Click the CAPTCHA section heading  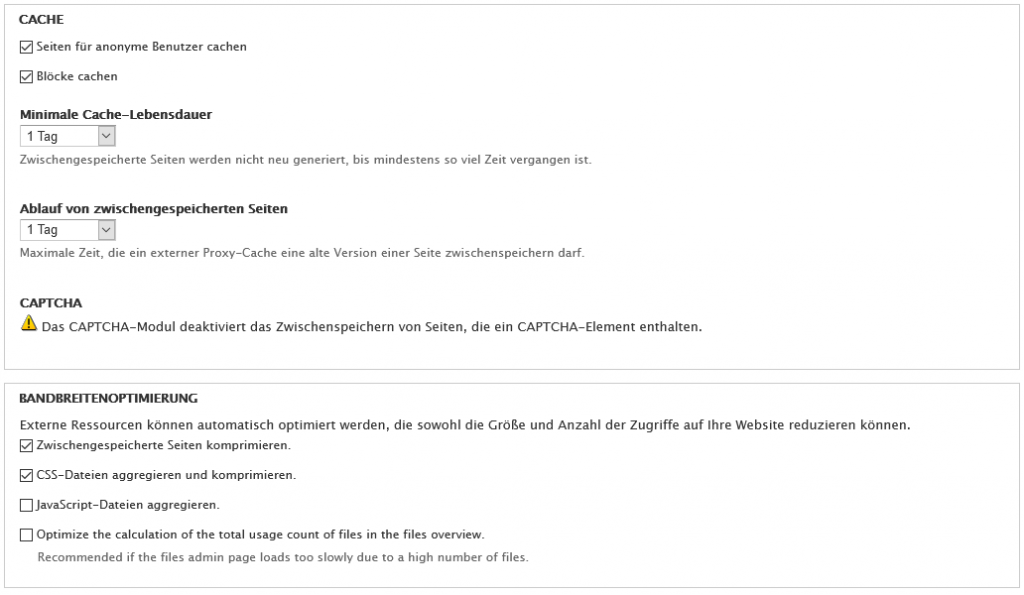50,302
